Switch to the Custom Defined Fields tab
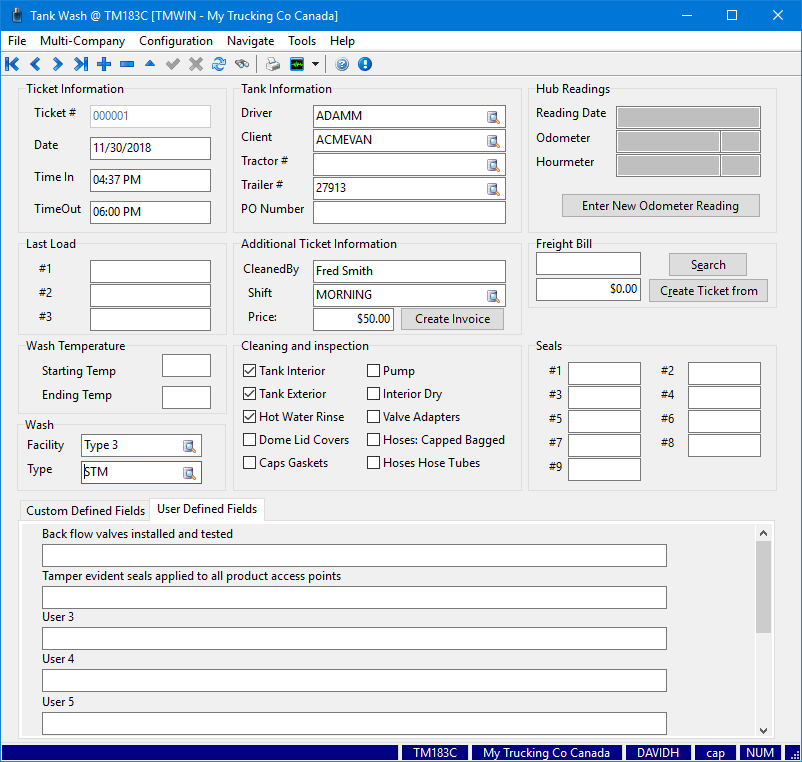This screenshot has height=762, width=802. (85, 511)
